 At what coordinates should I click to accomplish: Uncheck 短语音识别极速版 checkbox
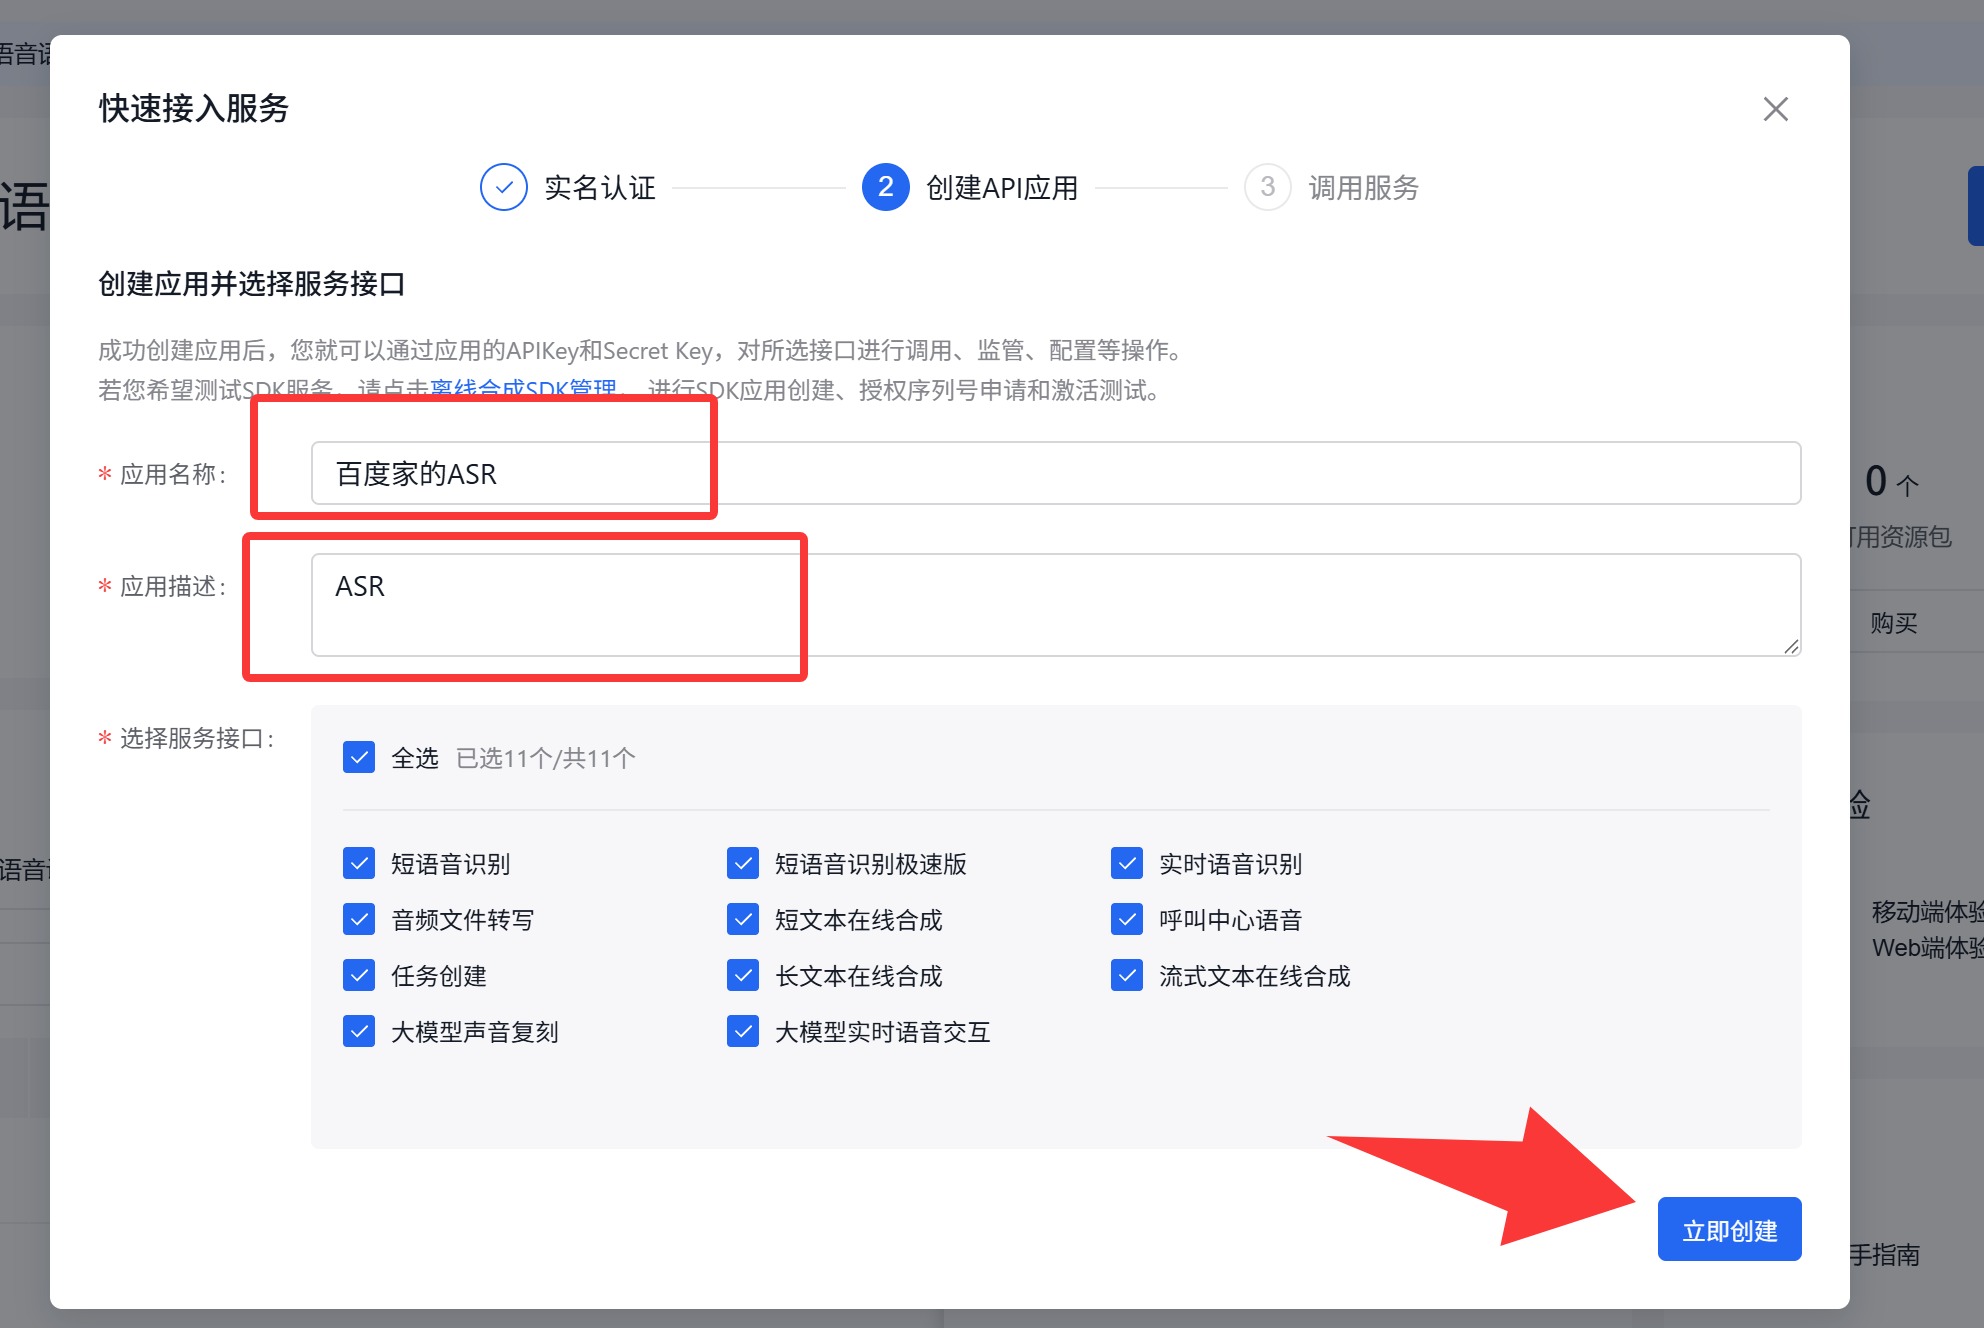743,863
